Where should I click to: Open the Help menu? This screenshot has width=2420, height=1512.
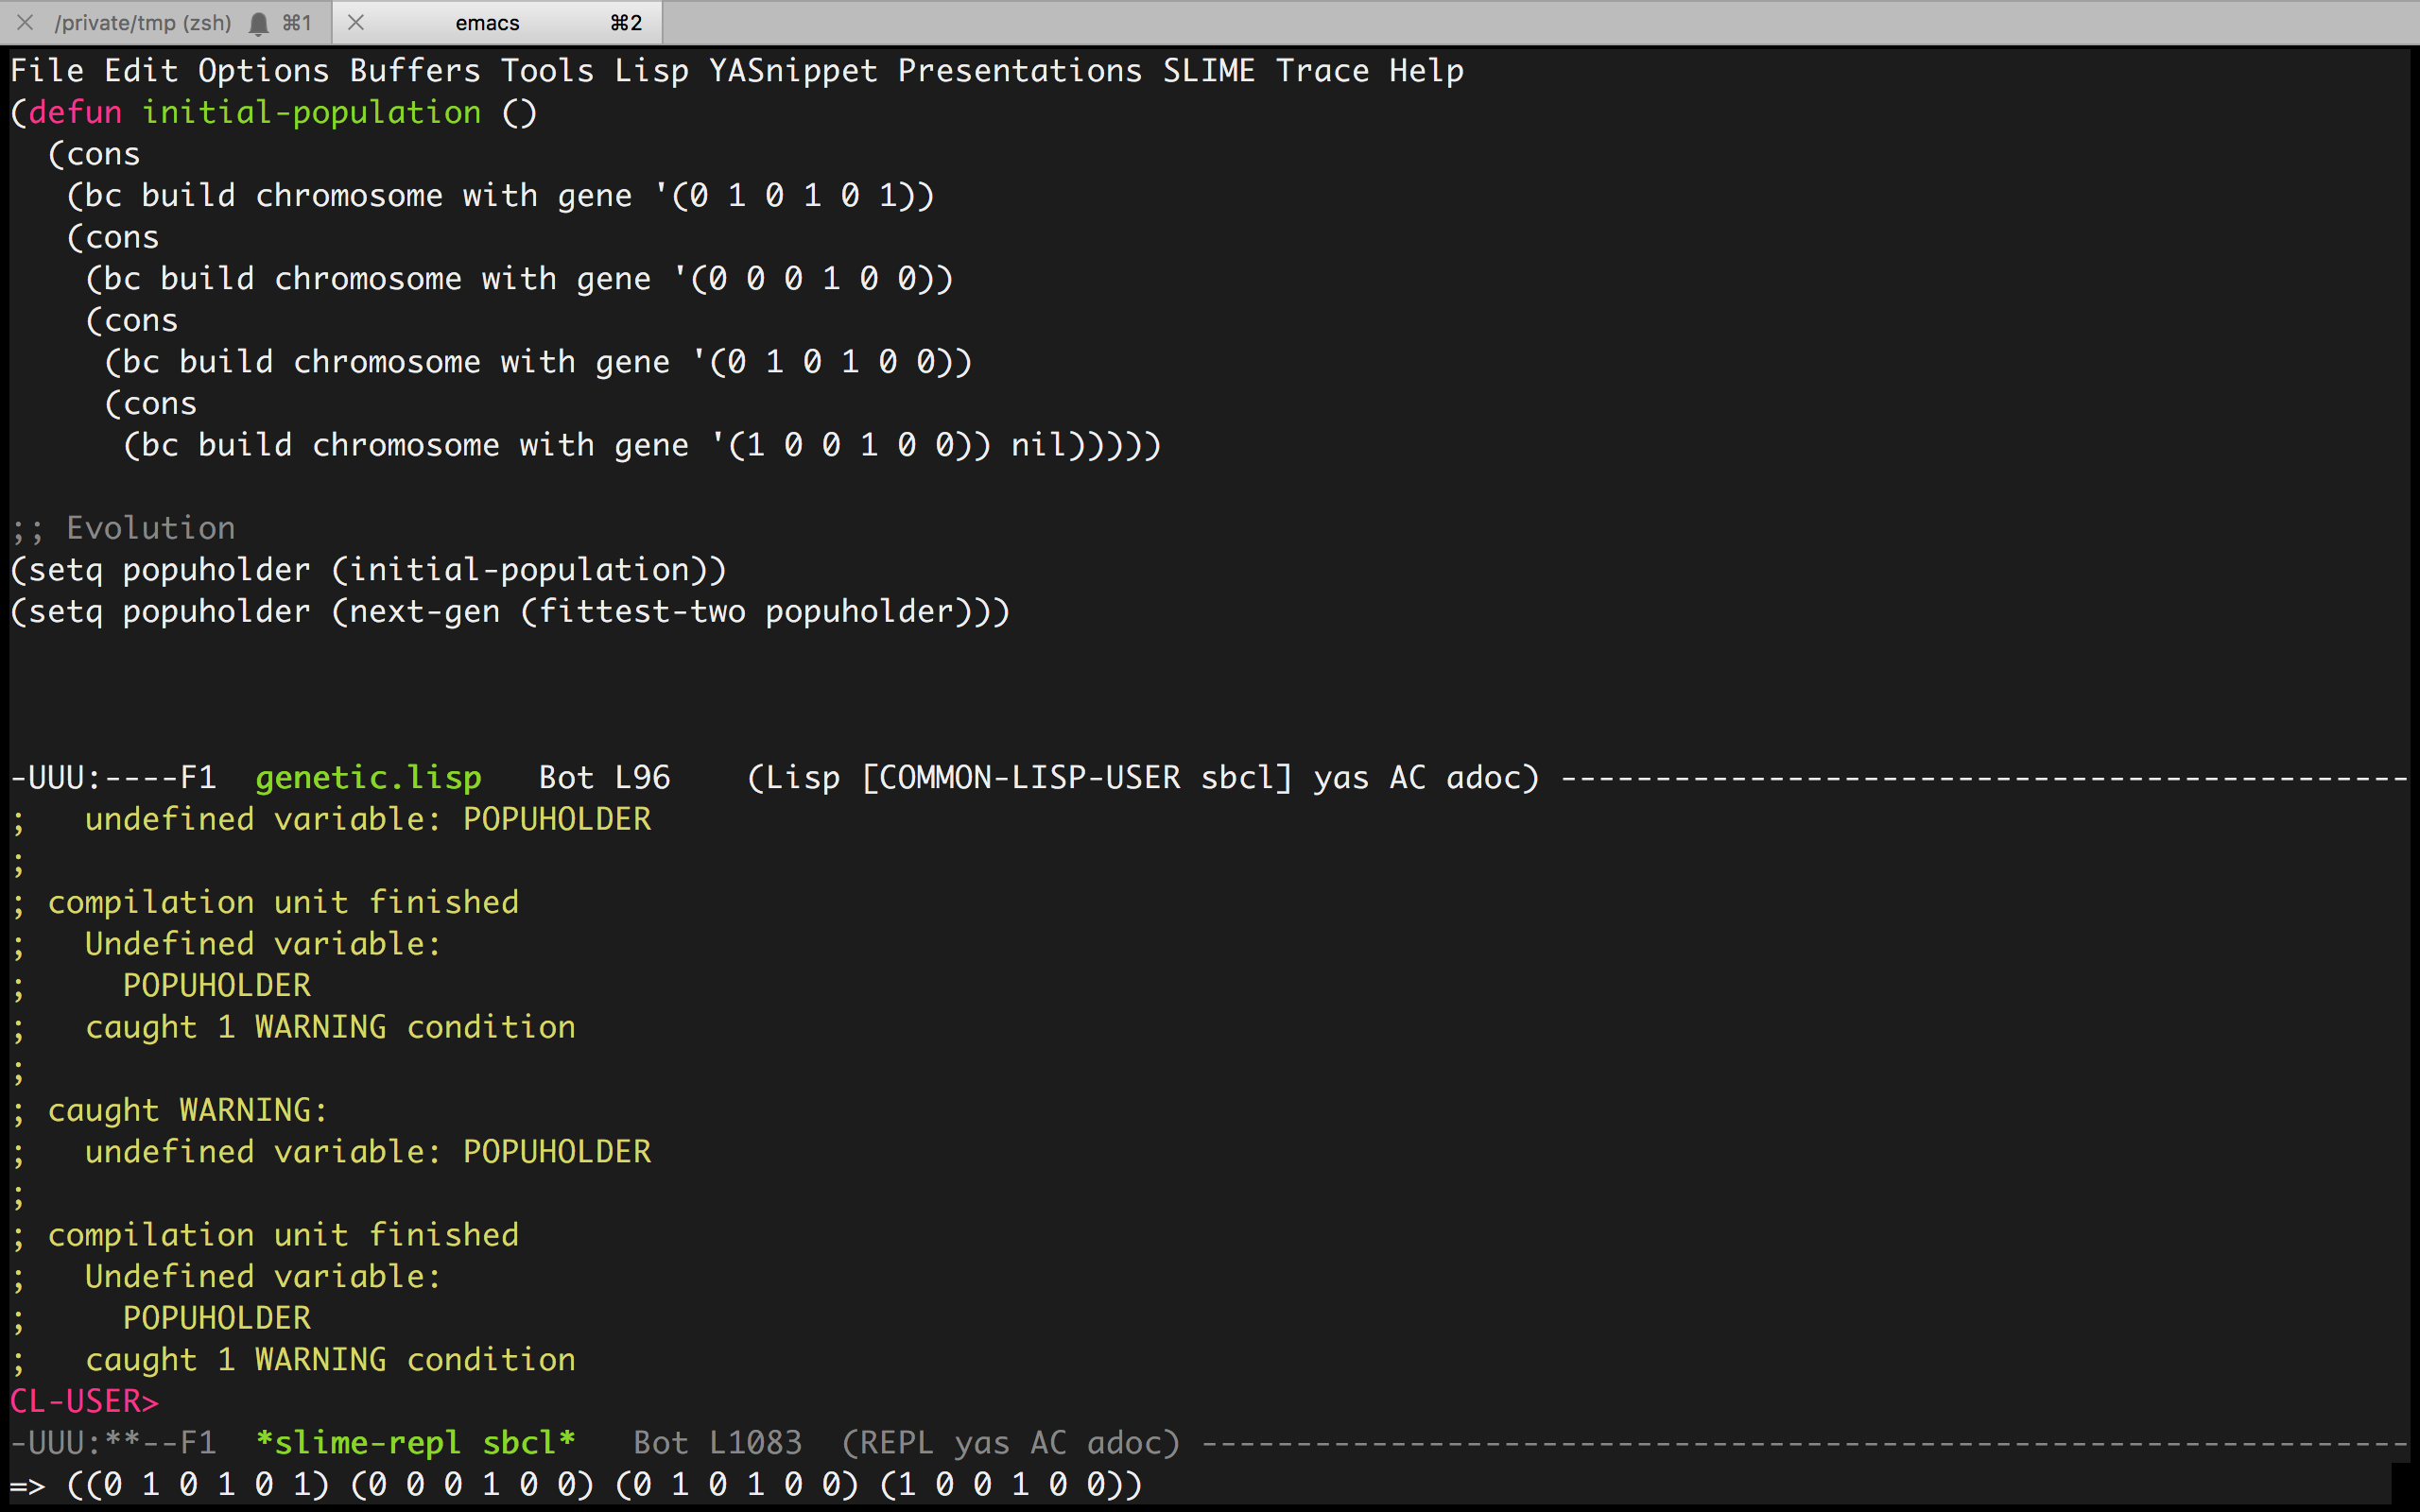(1426, 71)
